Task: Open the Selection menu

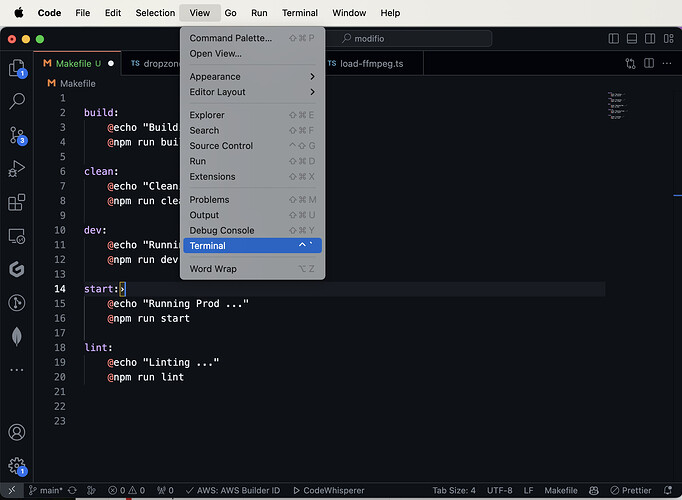Action: click(x=155, y=13)
